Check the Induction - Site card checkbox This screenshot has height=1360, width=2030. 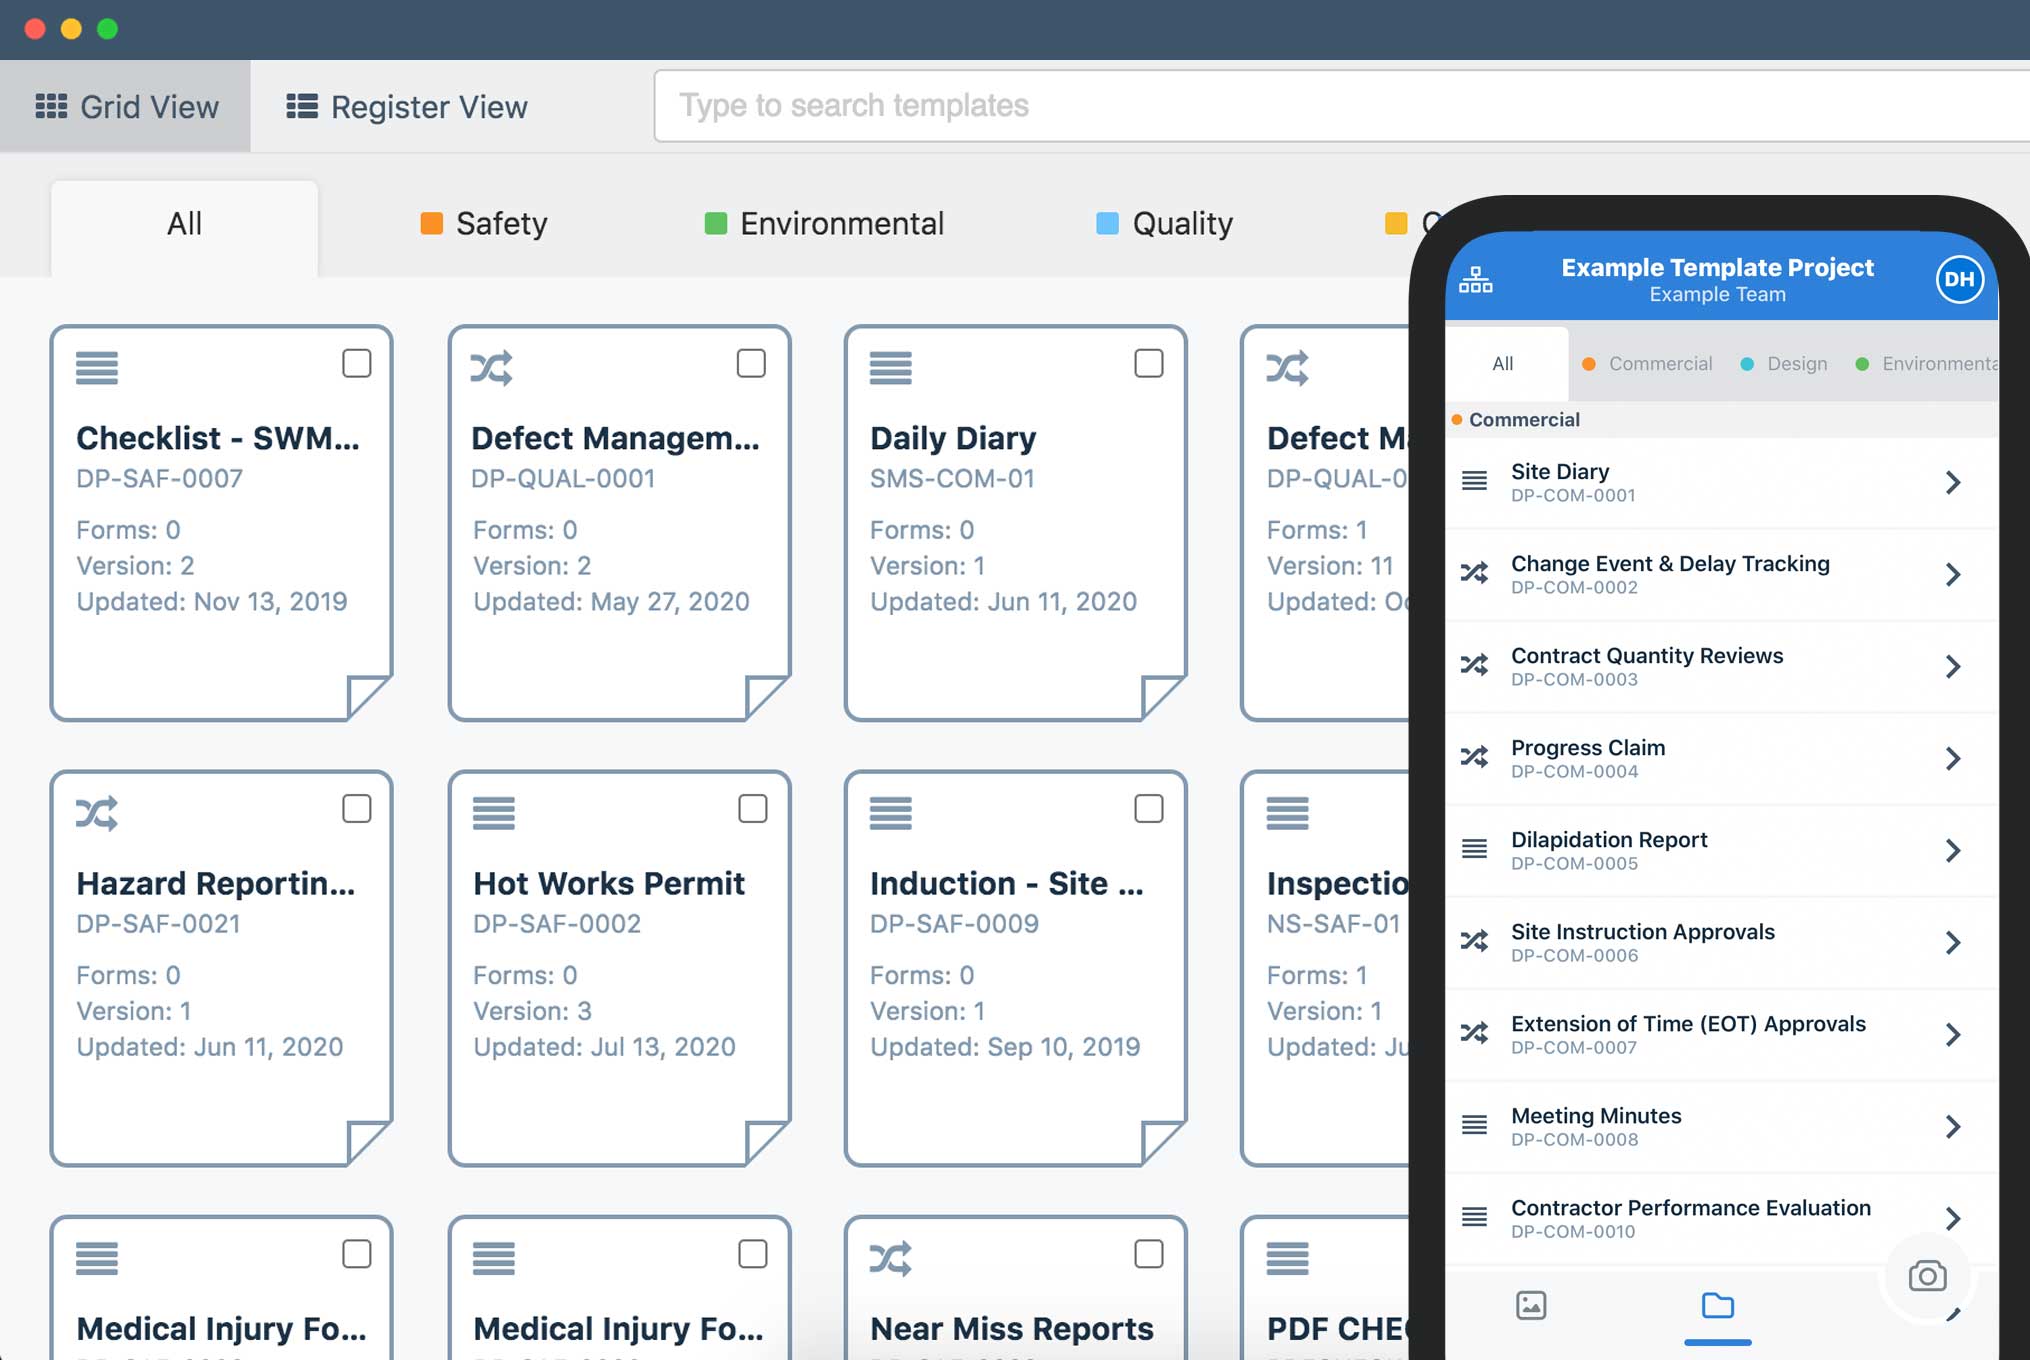pos(1149,808)
